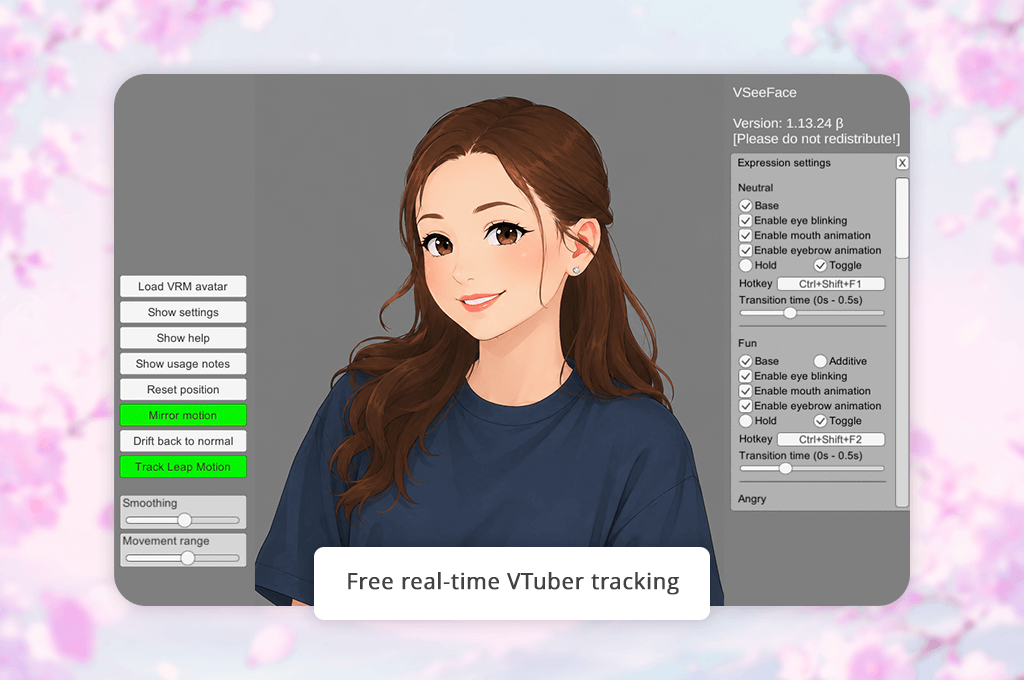Viewport: 1024px width, 680px height.
Task: Click the Version: 1.13.24 β text
Action: (x=788, y=123)
